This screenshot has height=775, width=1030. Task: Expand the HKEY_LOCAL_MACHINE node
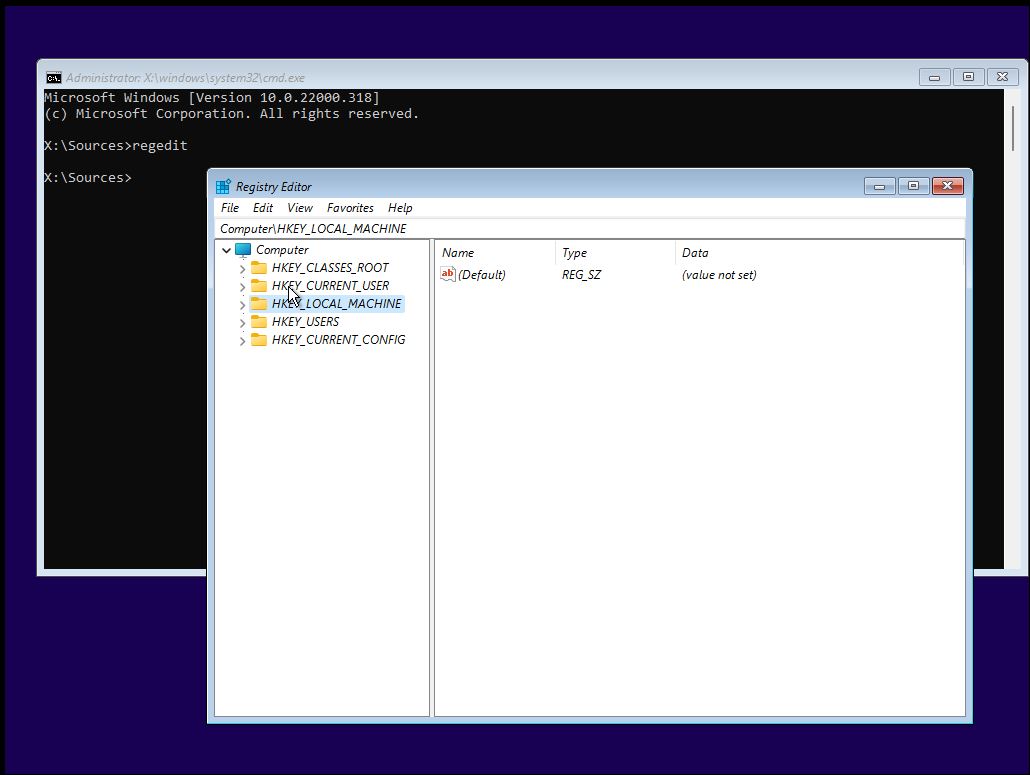pos(242,305)
